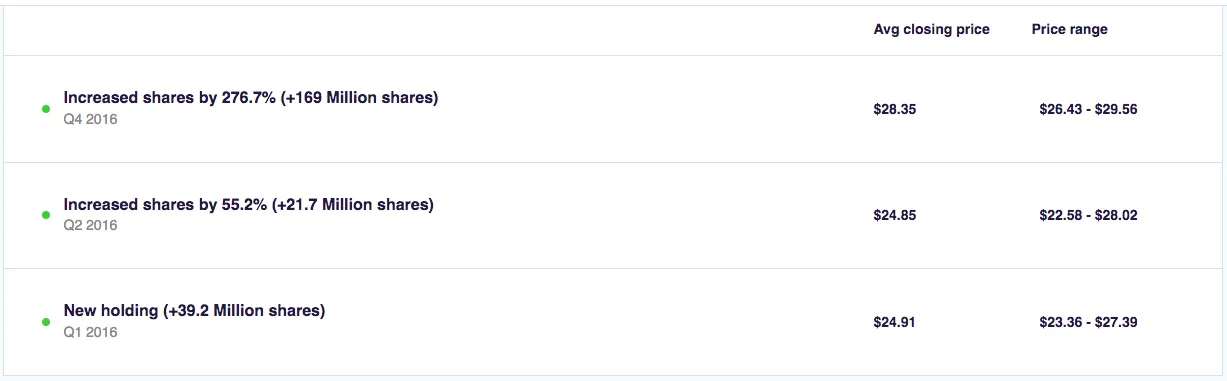Screen dimensions: 1227x381
Task: Click the Q4 2016 quarter label
Action: click(90, 119)
